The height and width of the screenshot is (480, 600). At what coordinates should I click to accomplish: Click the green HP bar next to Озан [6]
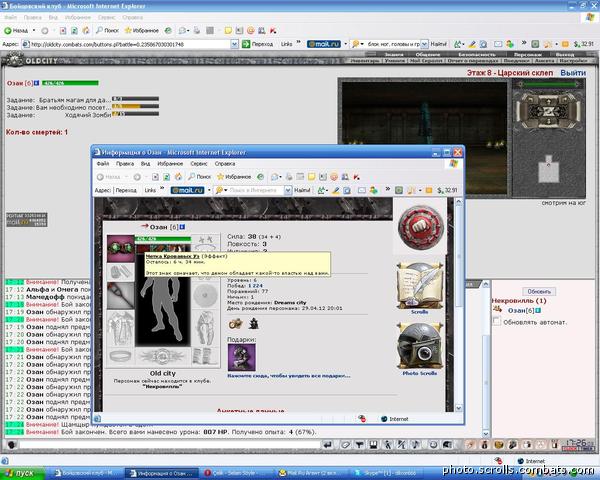[70, 83]
